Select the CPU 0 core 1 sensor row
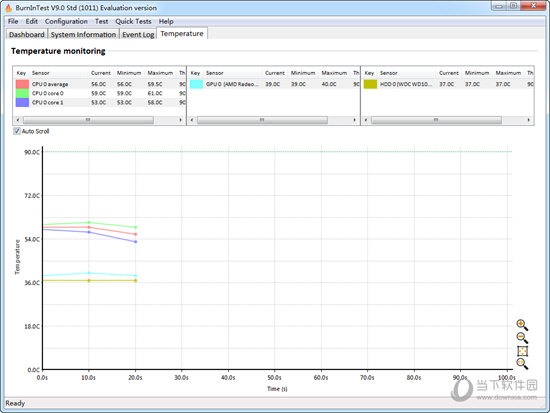The image size is (550, 413). pyautogui.click(x=100, y=102)
